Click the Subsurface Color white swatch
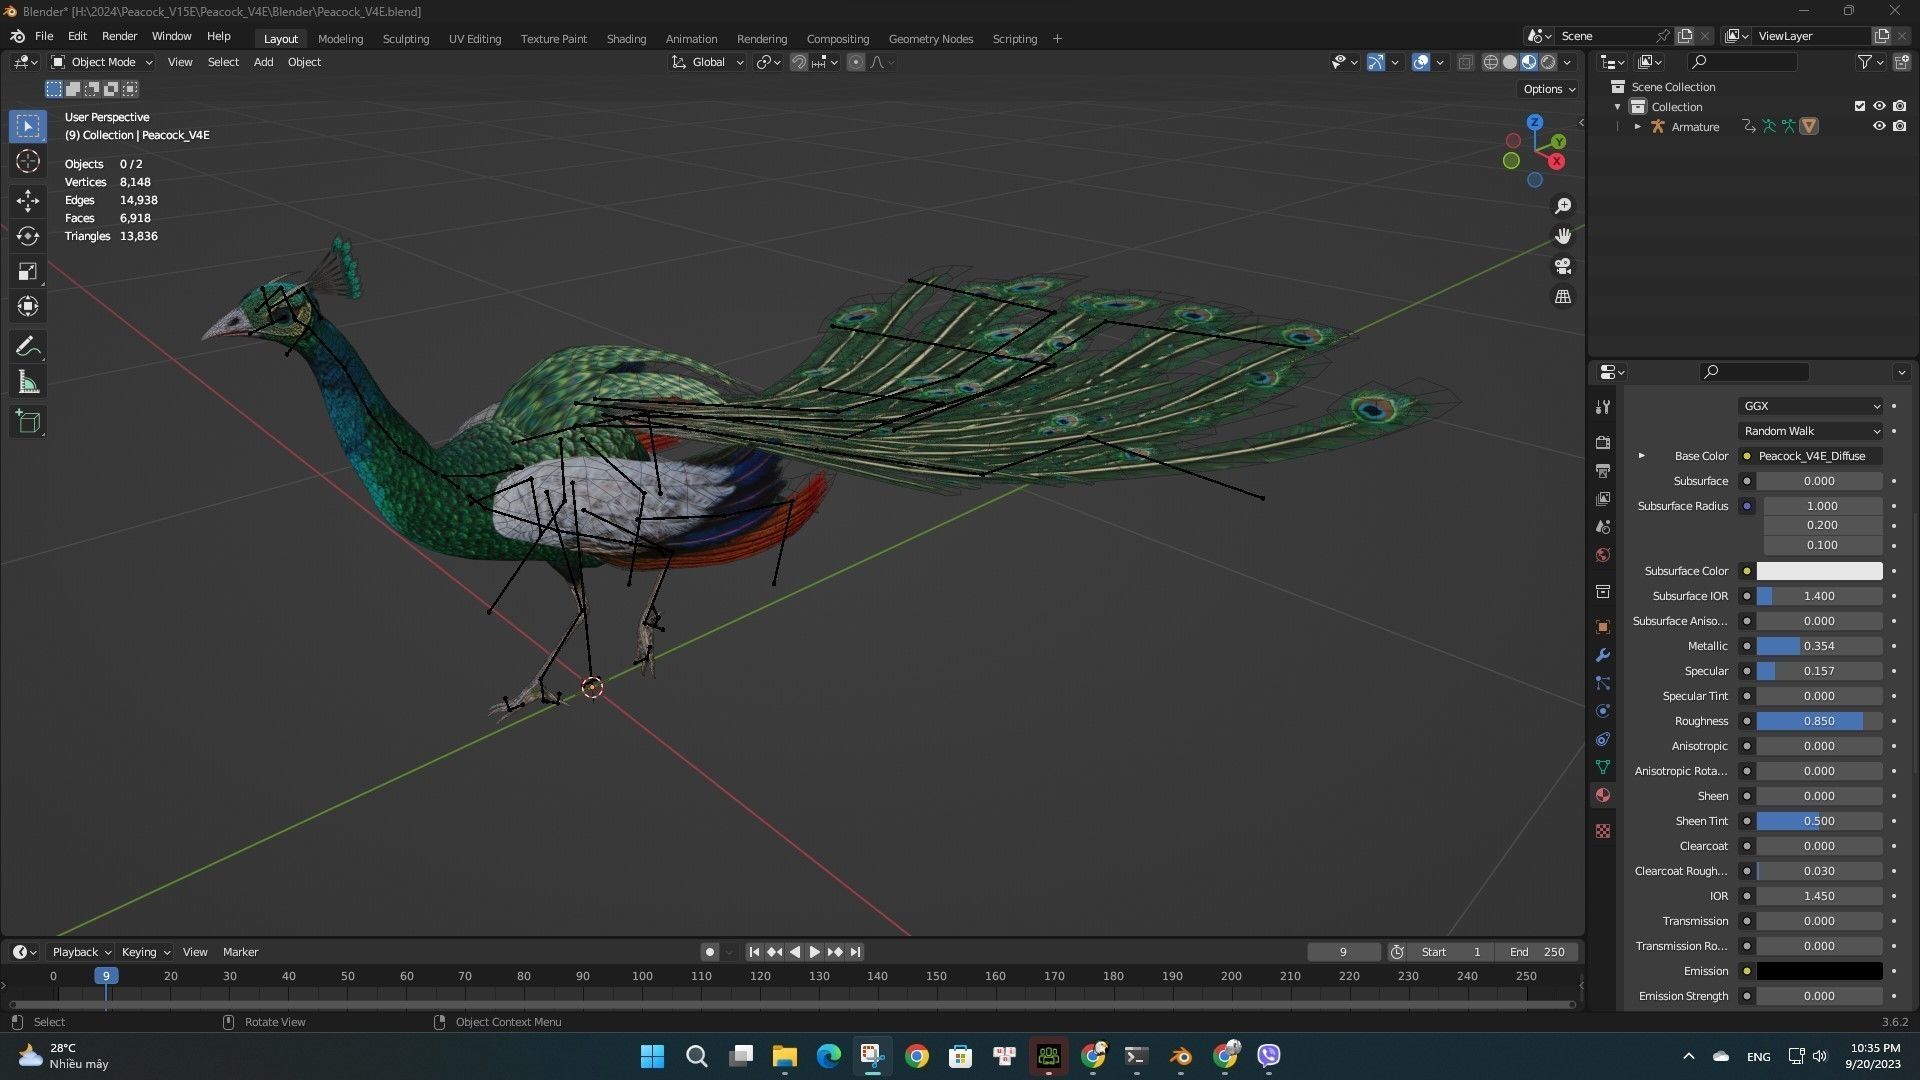 1819,571
